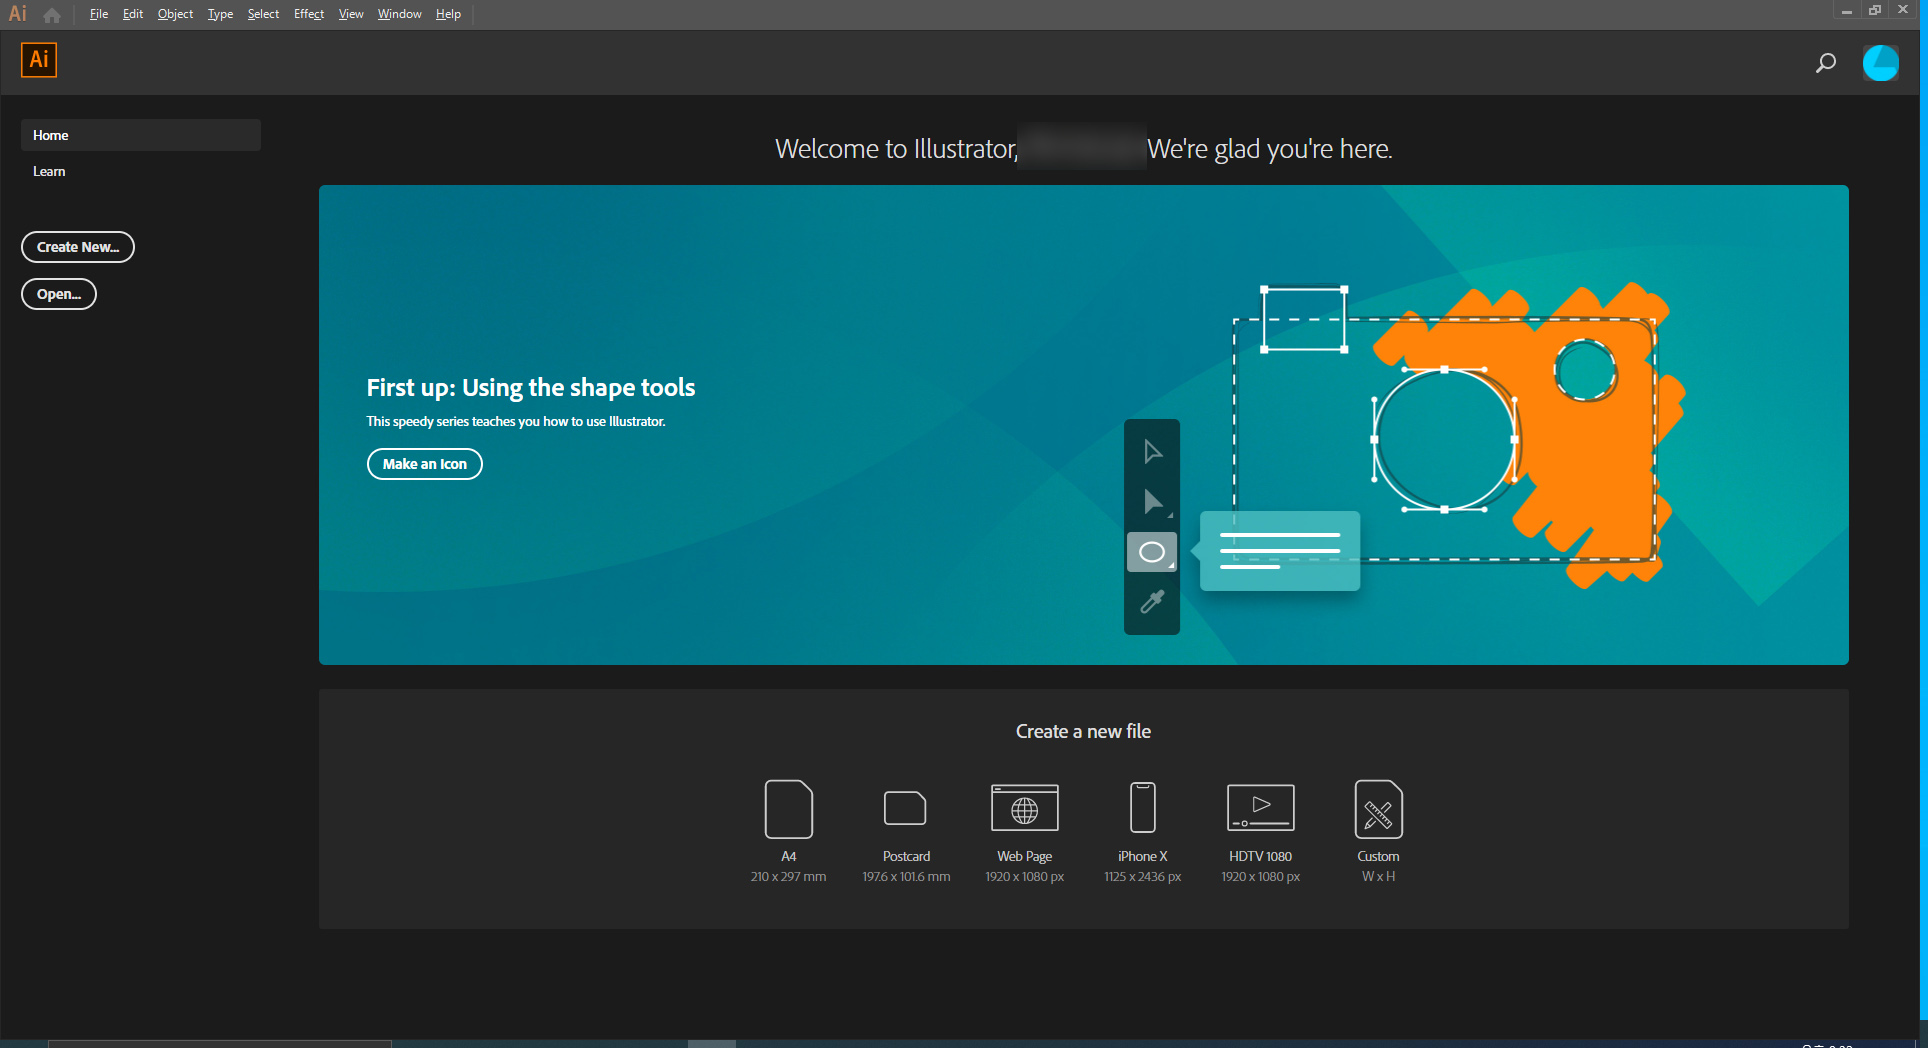The height and width of the screenshot is (1048, 1928).
Task: Open the Object menu
Action: [x=175, y=14]
